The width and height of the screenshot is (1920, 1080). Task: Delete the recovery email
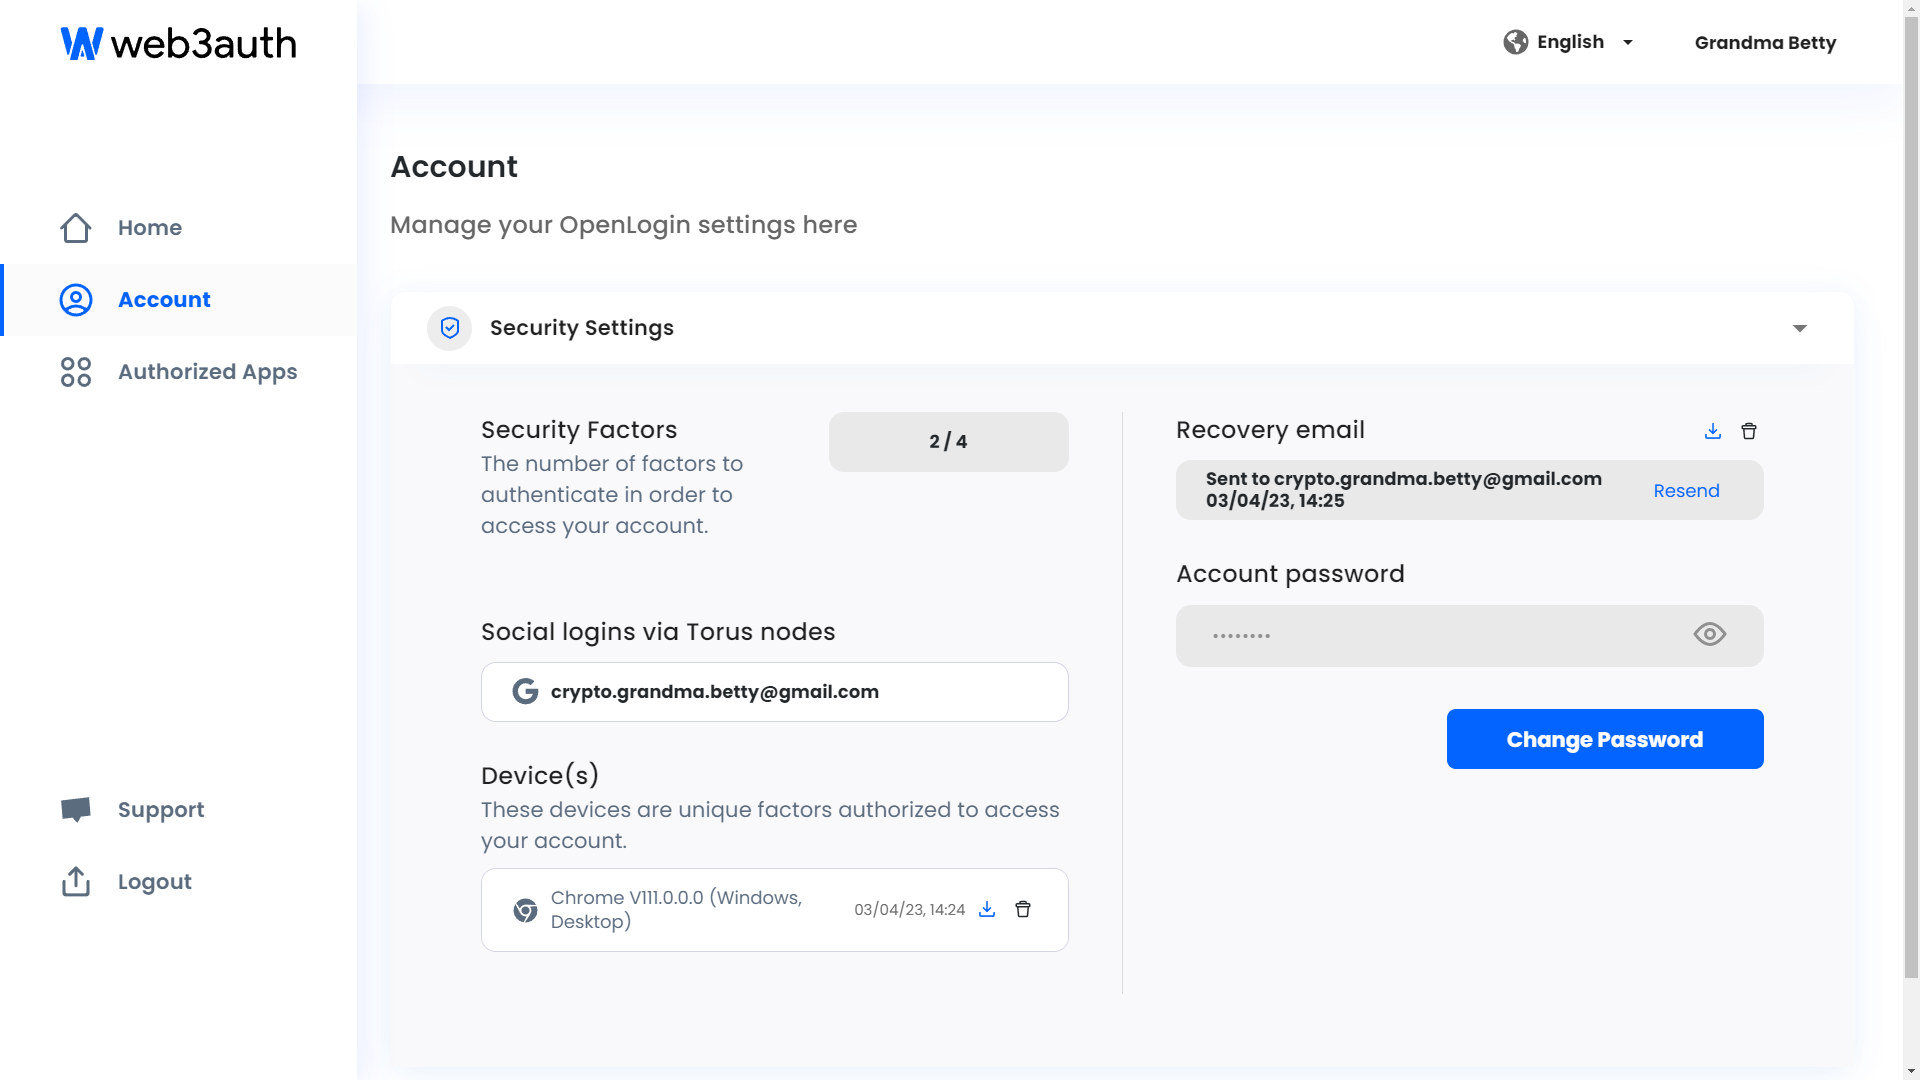pos(1749,431)
